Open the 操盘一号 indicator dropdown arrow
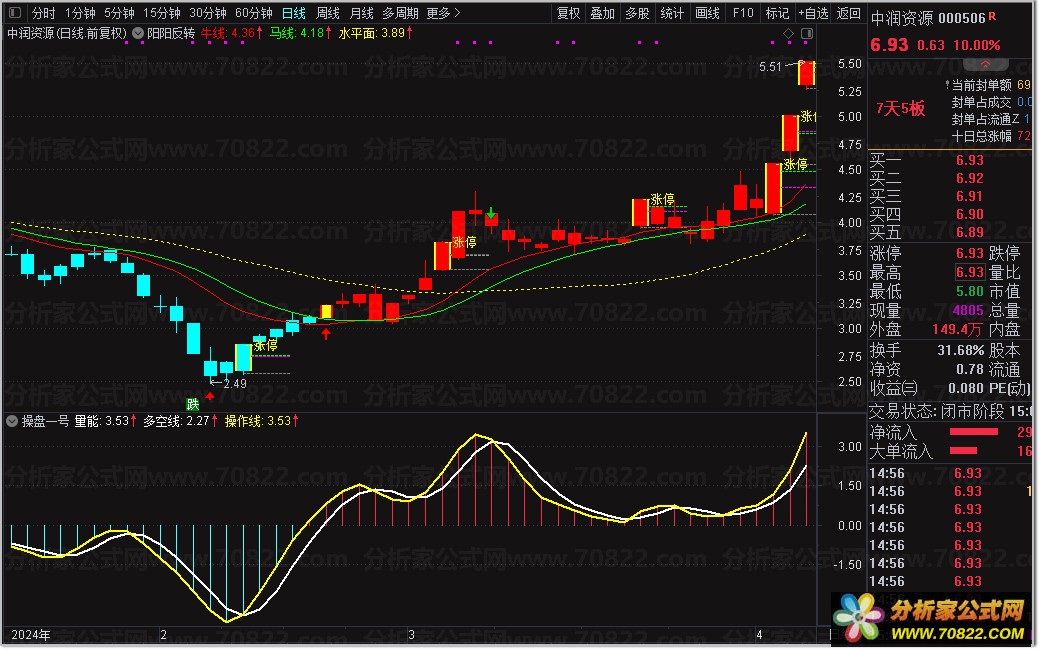The height and width of the screenshot is (650, 1041). click(x=12, y=421)
